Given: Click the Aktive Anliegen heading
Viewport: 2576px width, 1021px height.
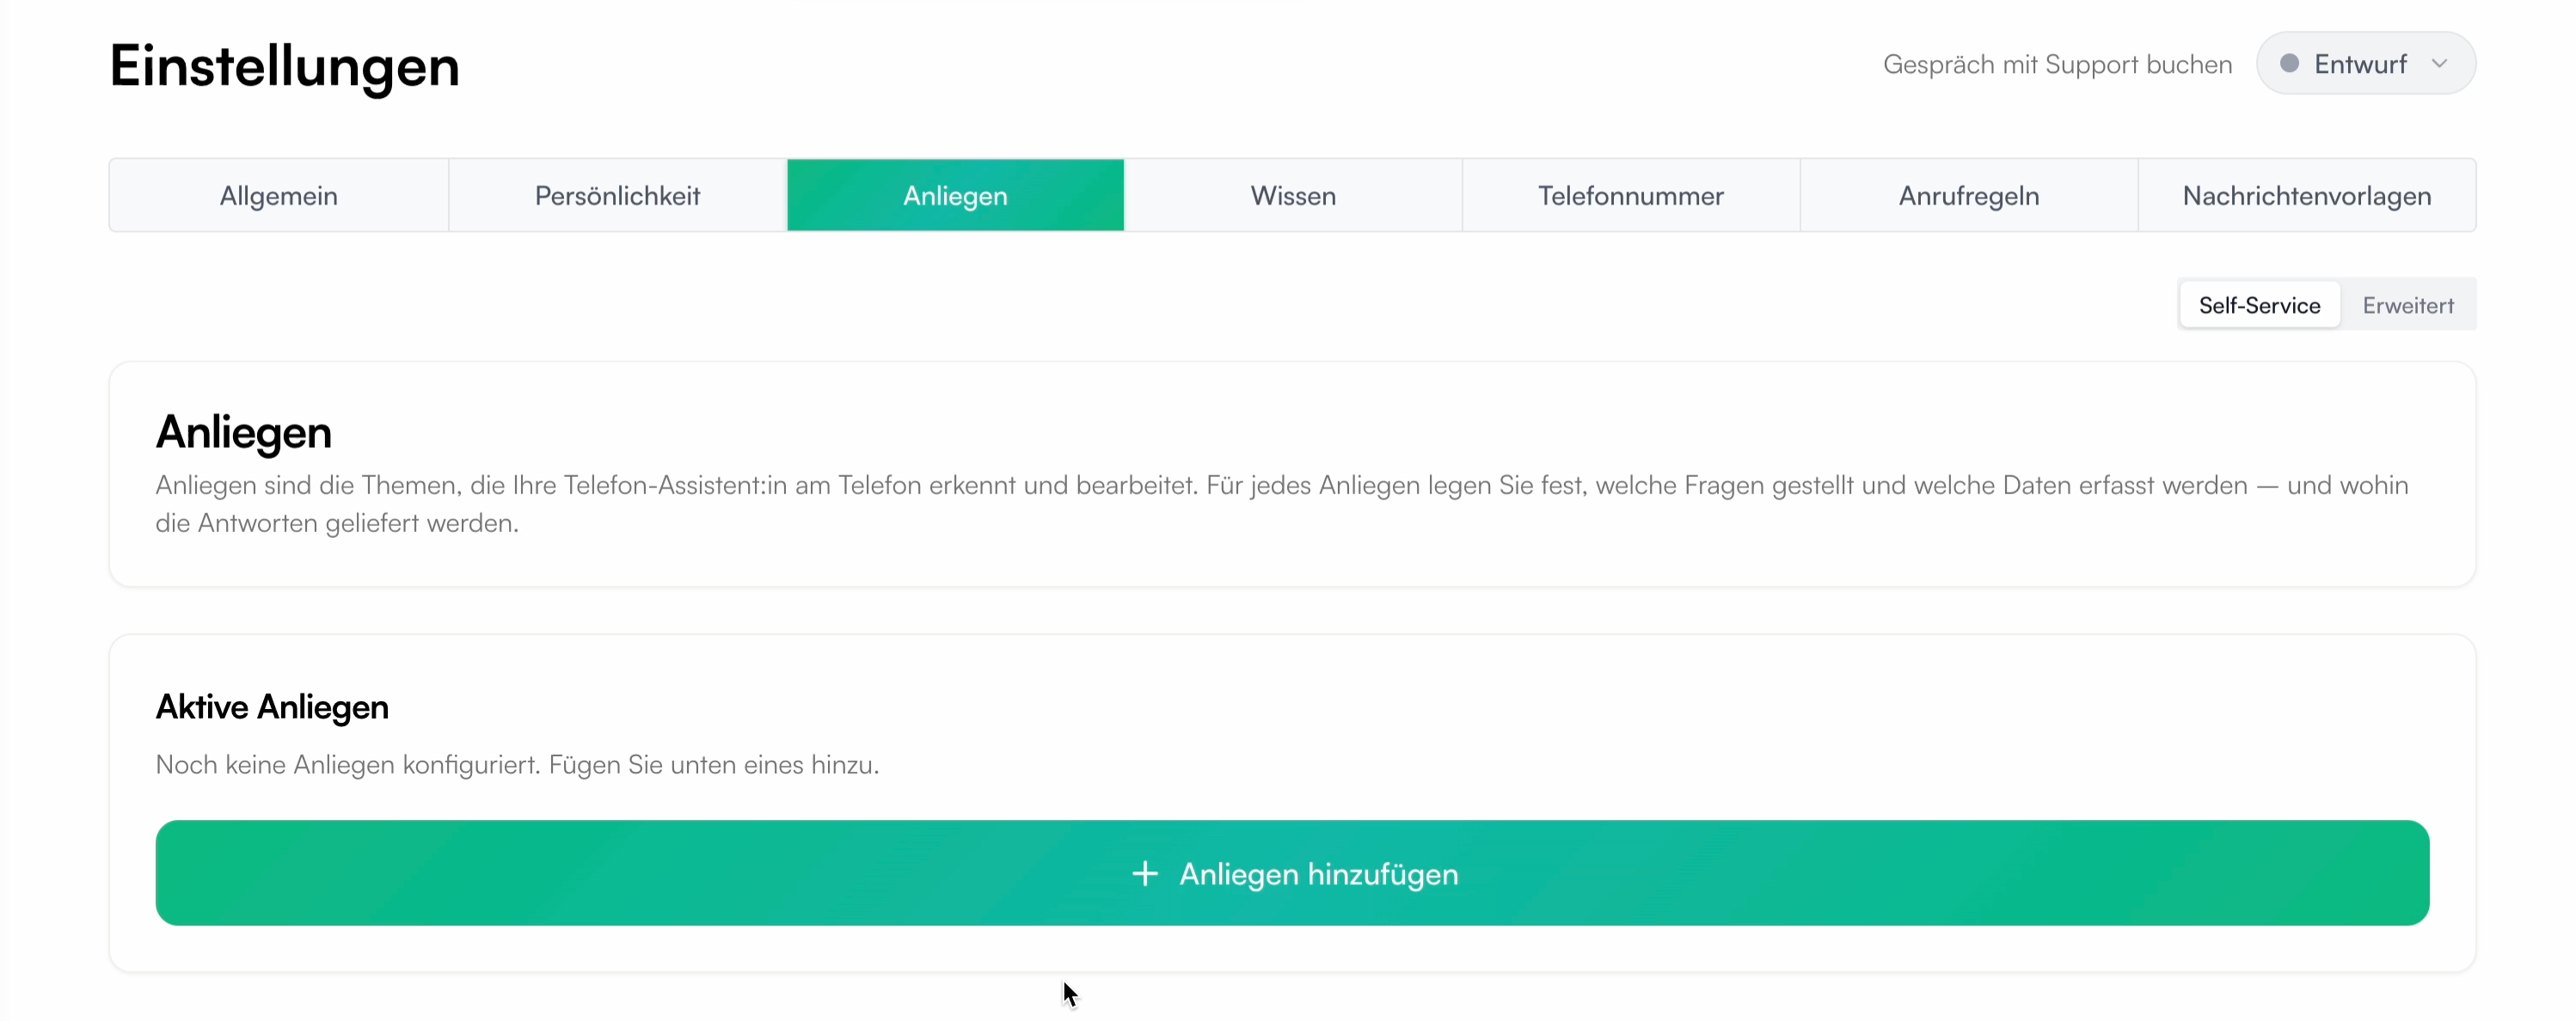Looking at the screenshot, I should point(272,707).
